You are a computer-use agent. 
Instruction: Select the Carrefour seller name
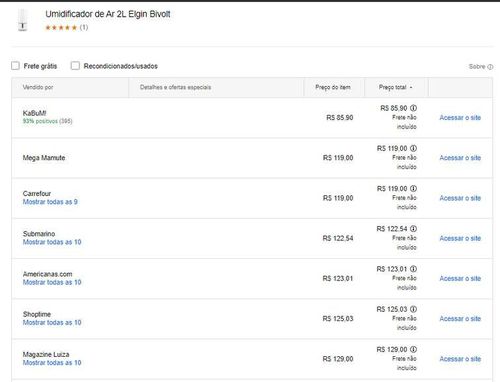click(x=37, y=194)
